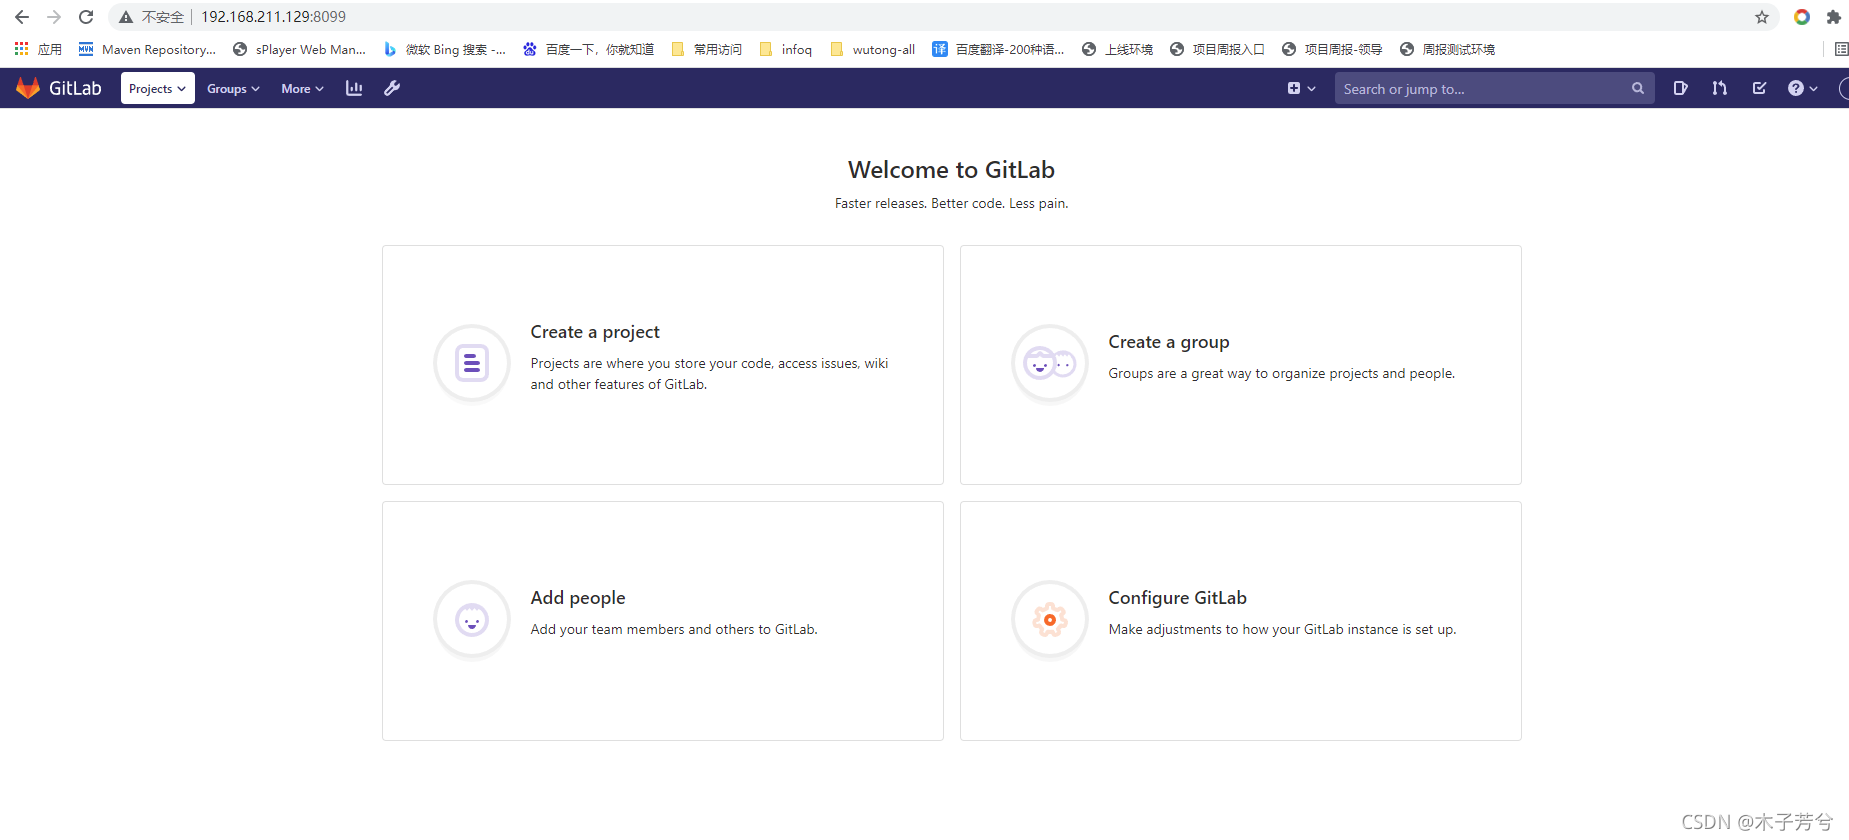
Task: Click the Add people face icon
Action: (x=472, y=620)
